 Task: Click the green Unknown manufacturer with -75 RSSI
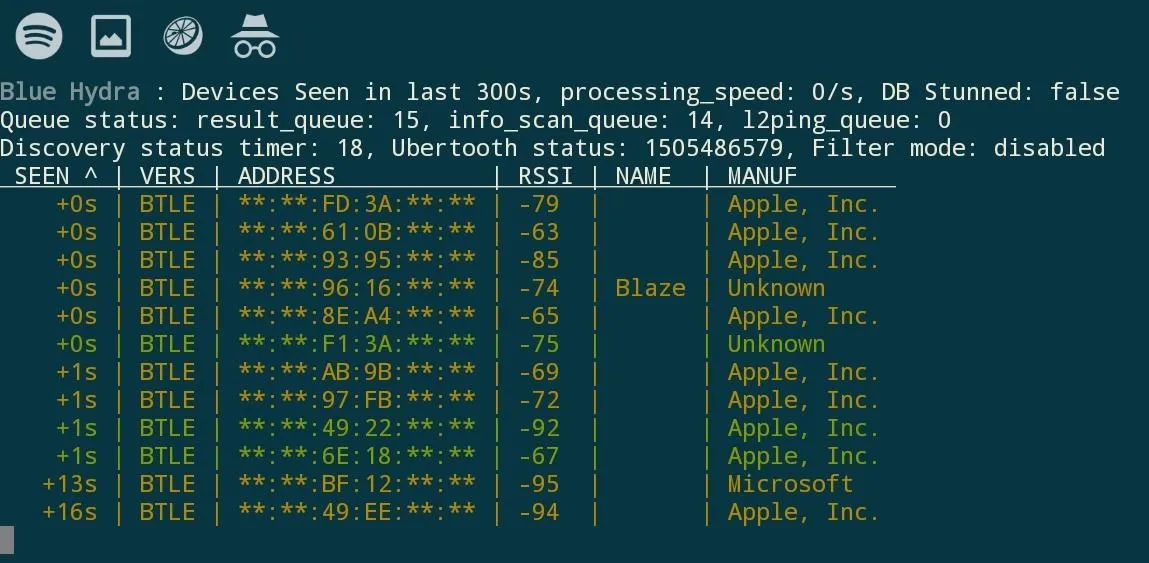click(776, 344)
